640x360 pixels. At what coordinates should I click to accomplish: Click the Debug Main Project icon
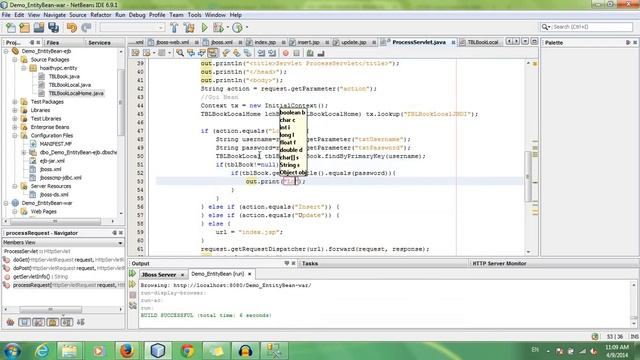coord(218,27)
